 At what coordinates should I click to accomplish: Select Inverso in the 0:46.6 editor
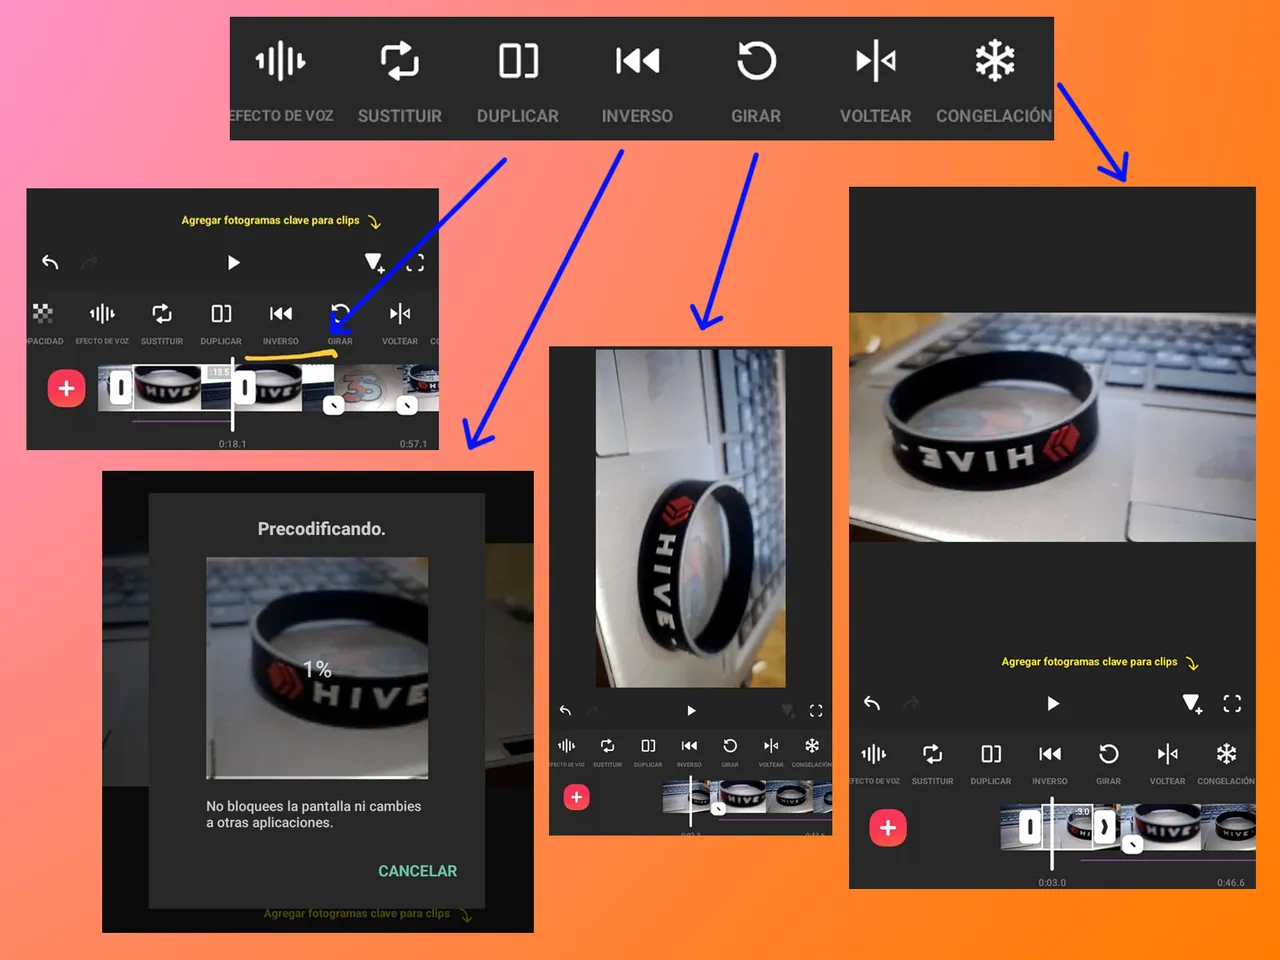1050,763
